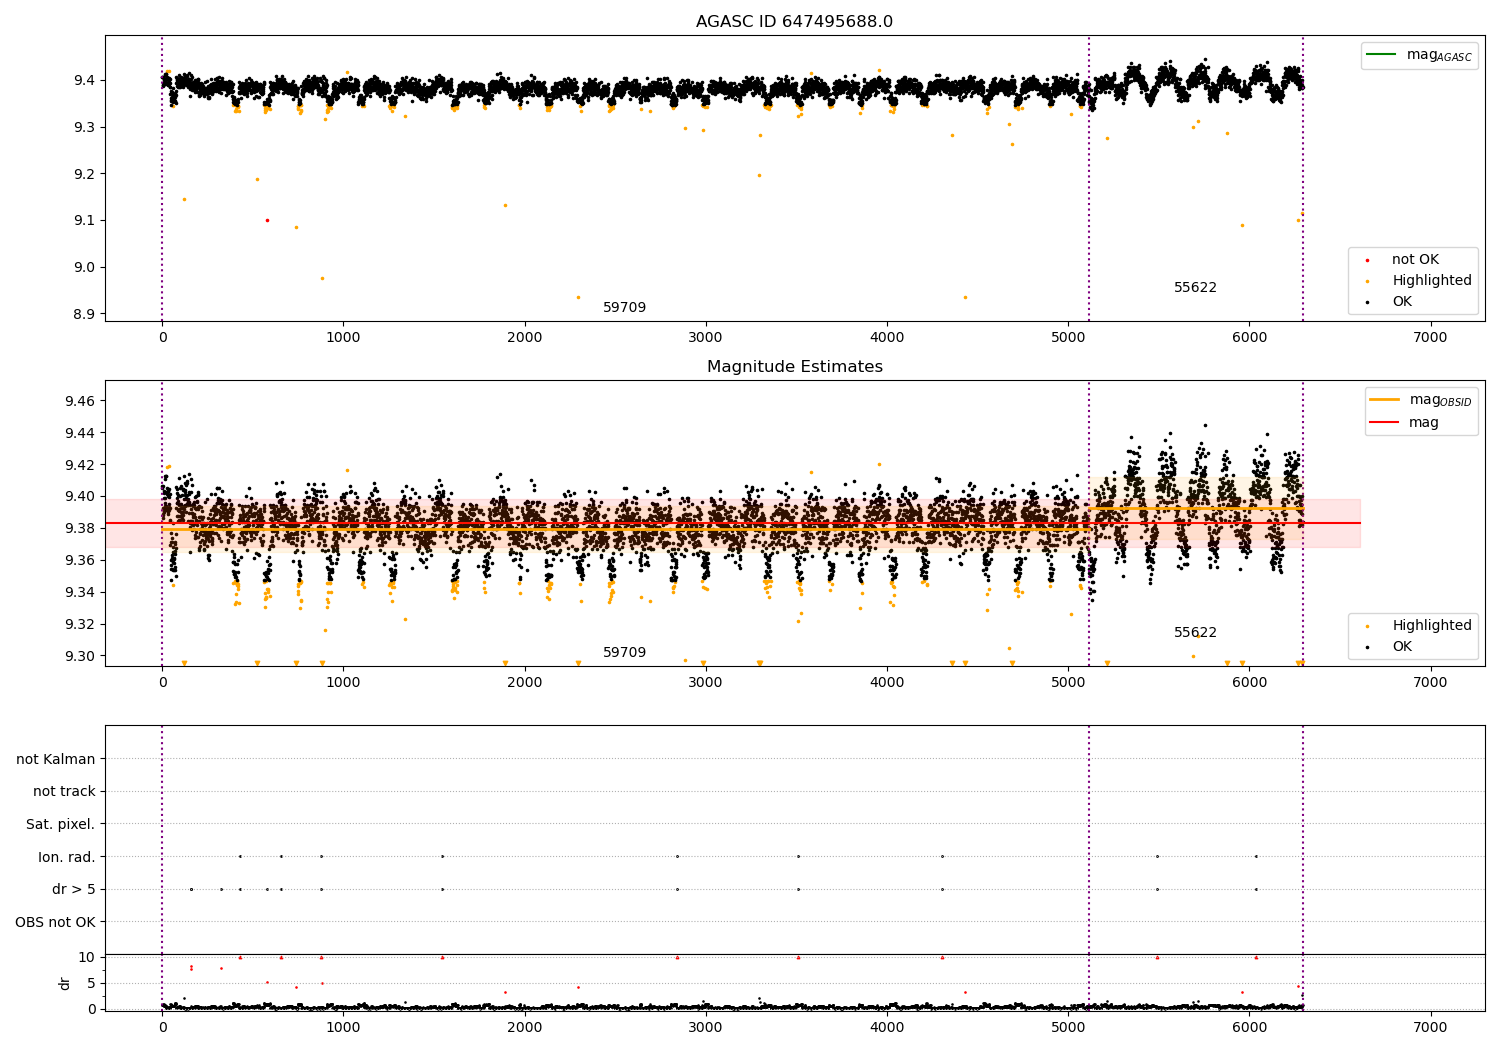Click the "9.36" y-axis tick label
Viewport: 1500px width, 1050px height.
tap(78, 560)
